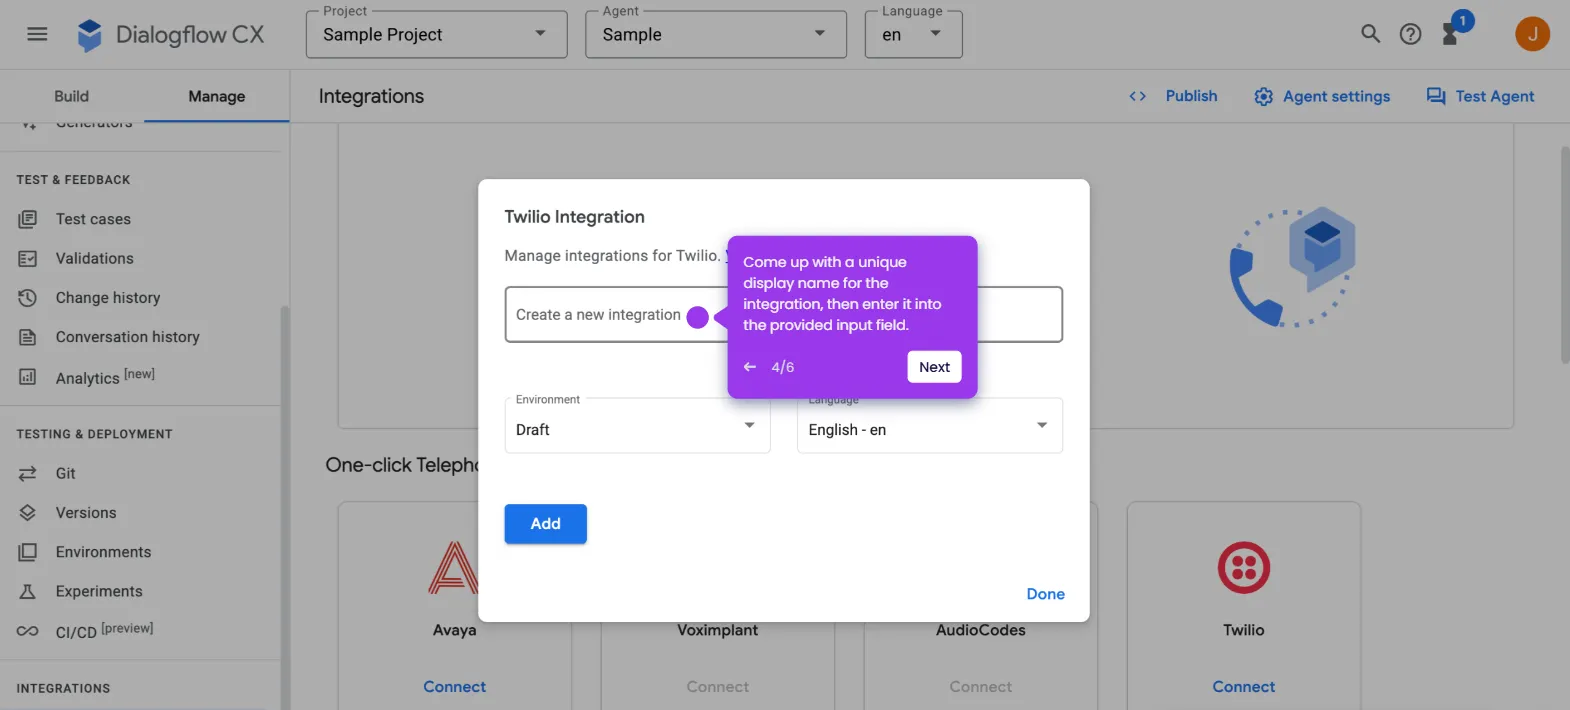Open Agent settings

pos(1336,96)
